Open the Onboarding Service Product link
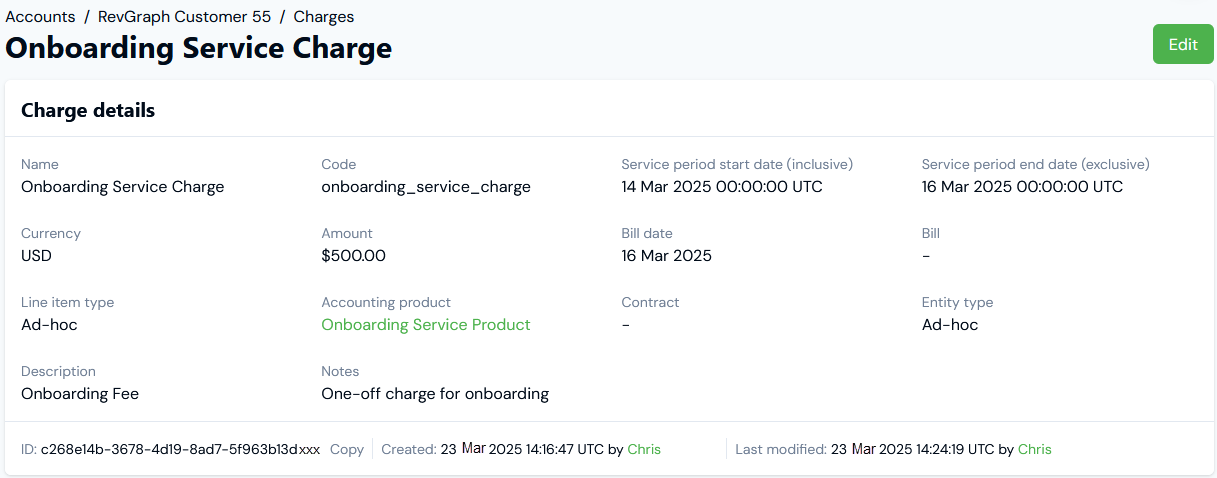This screenshot has height=478, width=1217. pyautogui.click(x=425, y=325)
